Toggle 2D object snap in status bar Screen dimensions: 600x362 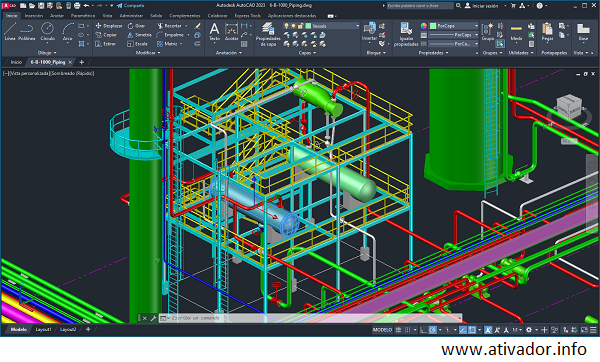[x=472, y=329]
